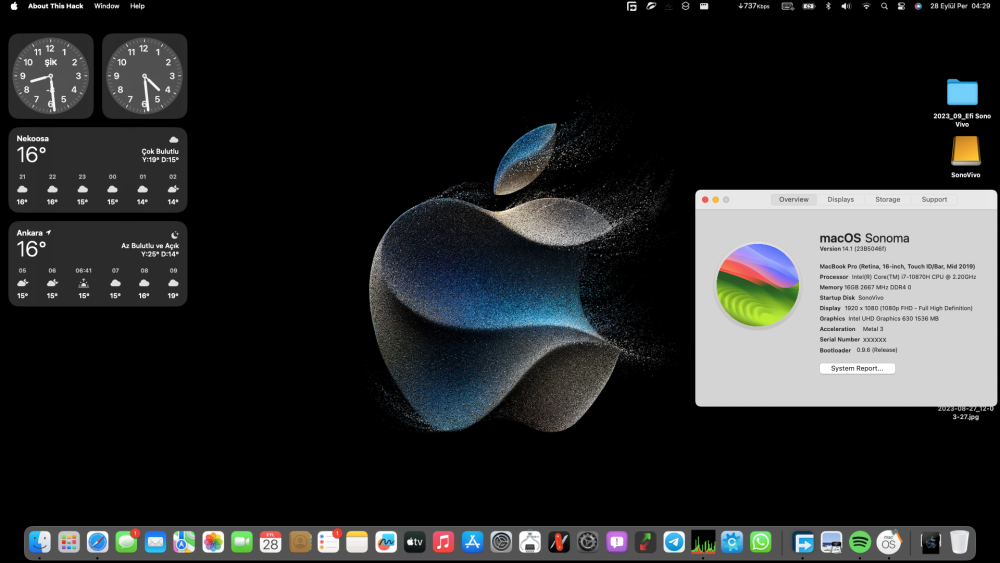This screenshot has height=563, width=1000.
Task: Open the Window menu
Action: tap(107, 6)
